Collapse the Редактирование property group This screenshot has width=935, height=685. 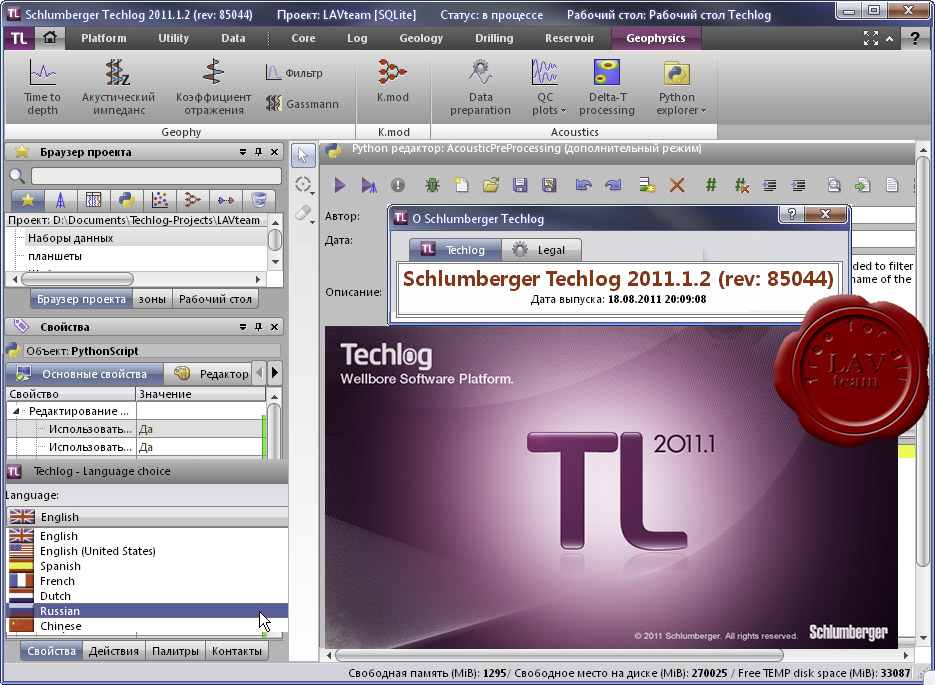[16, 411]
